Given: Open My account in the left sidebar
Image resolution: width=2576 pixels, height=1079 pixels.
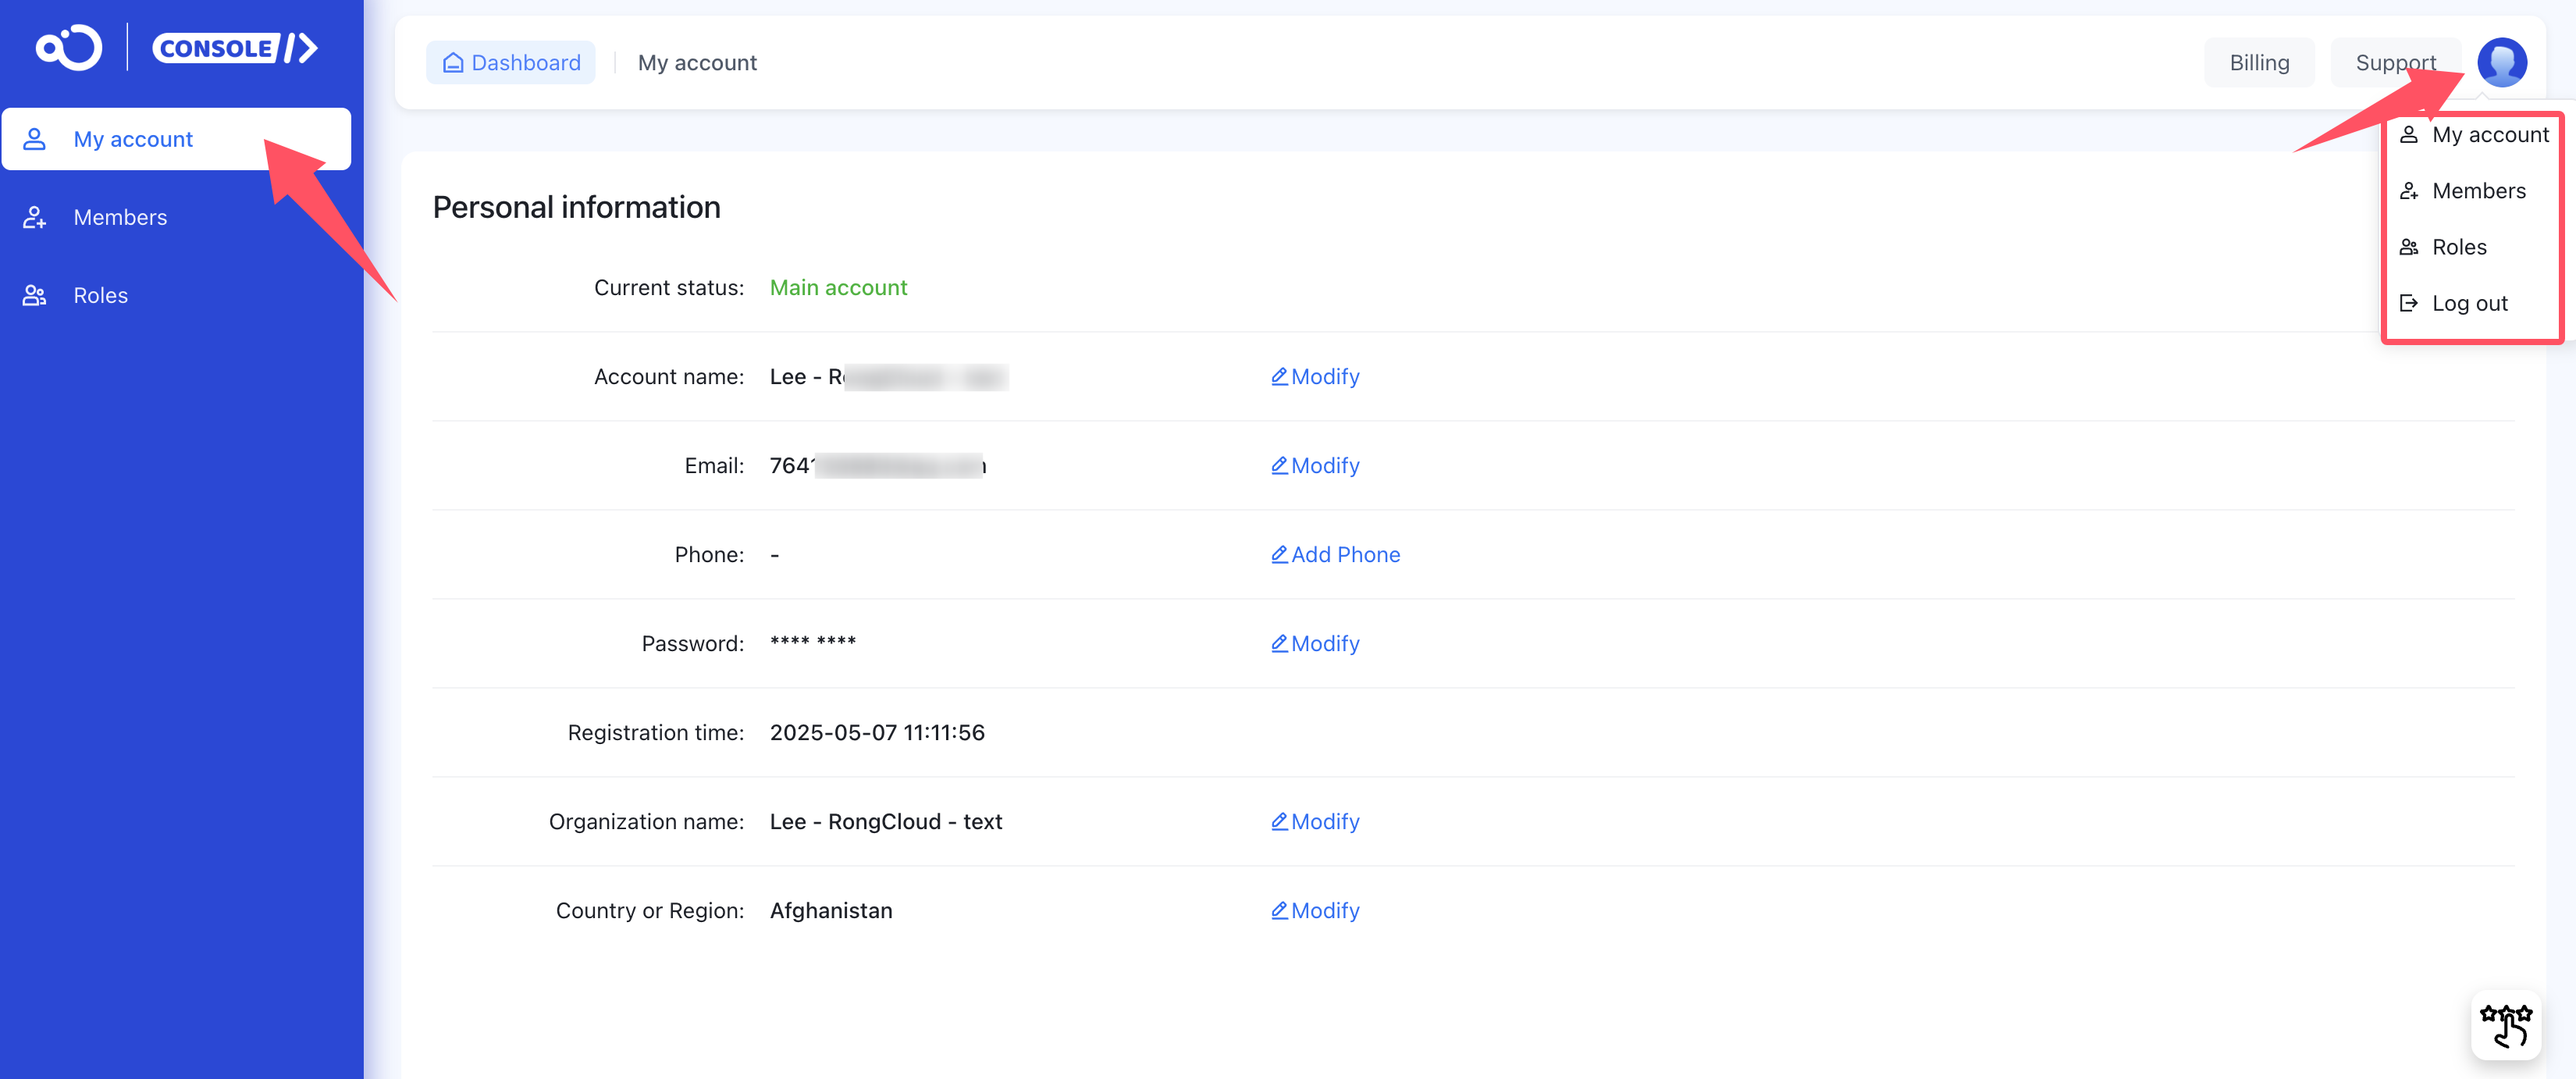Looking at the screenshot, I should tap(133, 139).
